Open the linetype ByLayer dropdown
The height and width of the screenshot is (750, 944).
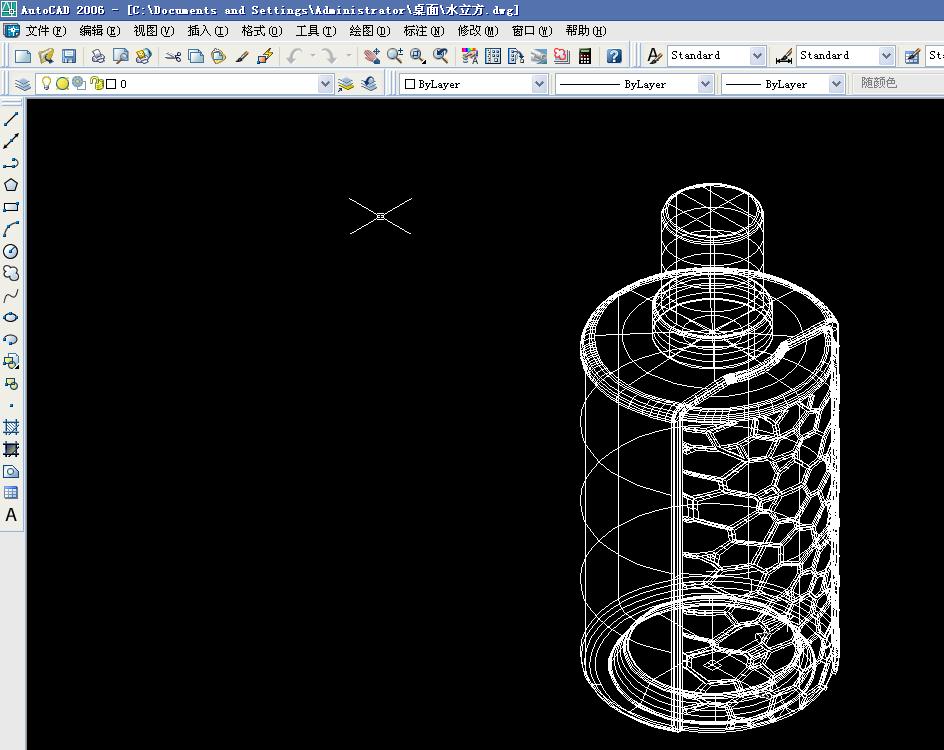[x=706, y=84]
